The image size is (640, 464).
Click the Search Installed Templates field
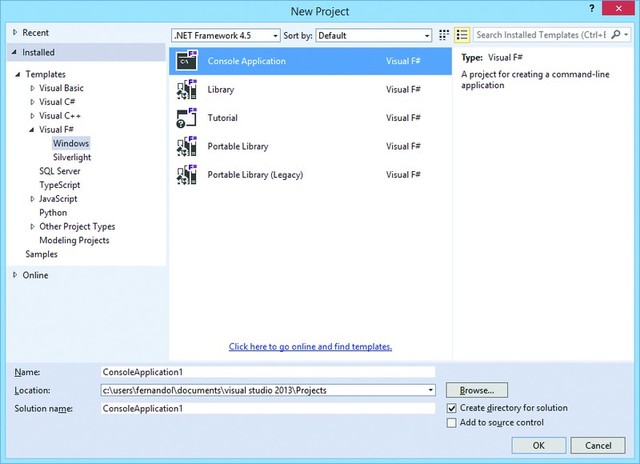tap(541, 35)
